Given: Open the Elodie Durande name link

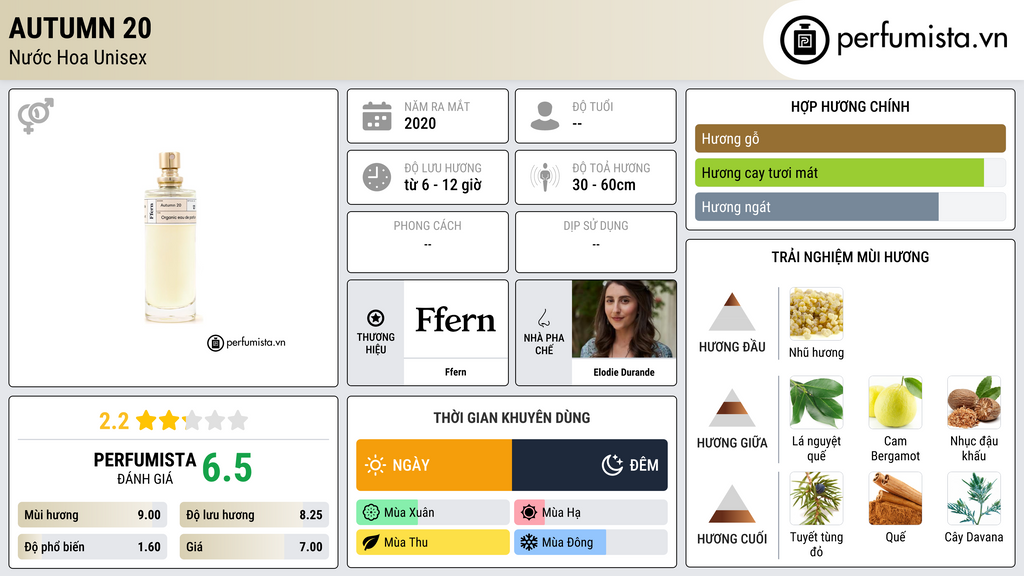Looking at the screenshot, I should 624,372.
